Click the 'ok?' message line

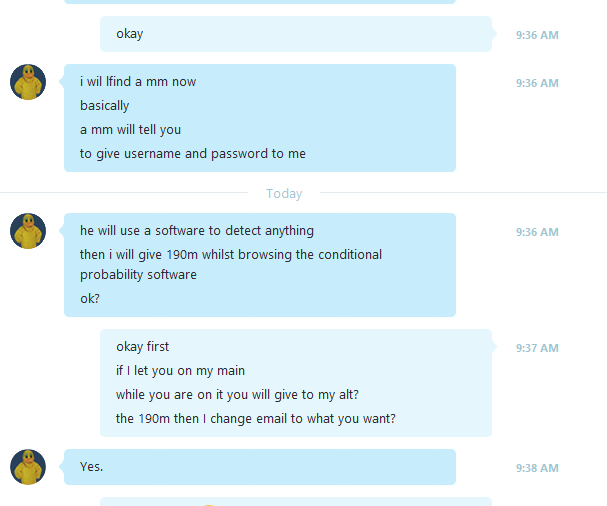point(90,298)
